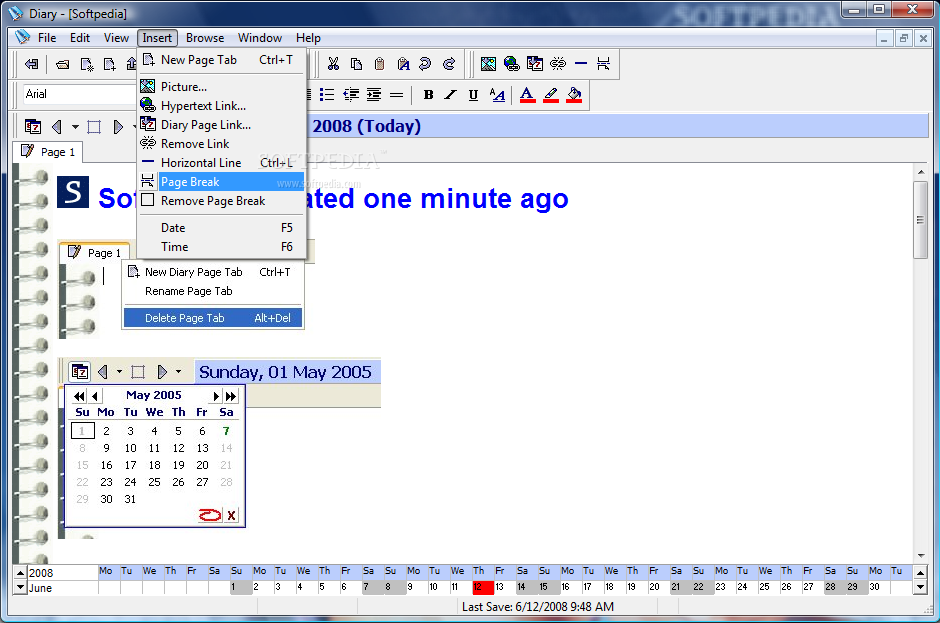Click the red circle Today button in calendar popup
Screen dimensions: 940x623
[210, 514]
